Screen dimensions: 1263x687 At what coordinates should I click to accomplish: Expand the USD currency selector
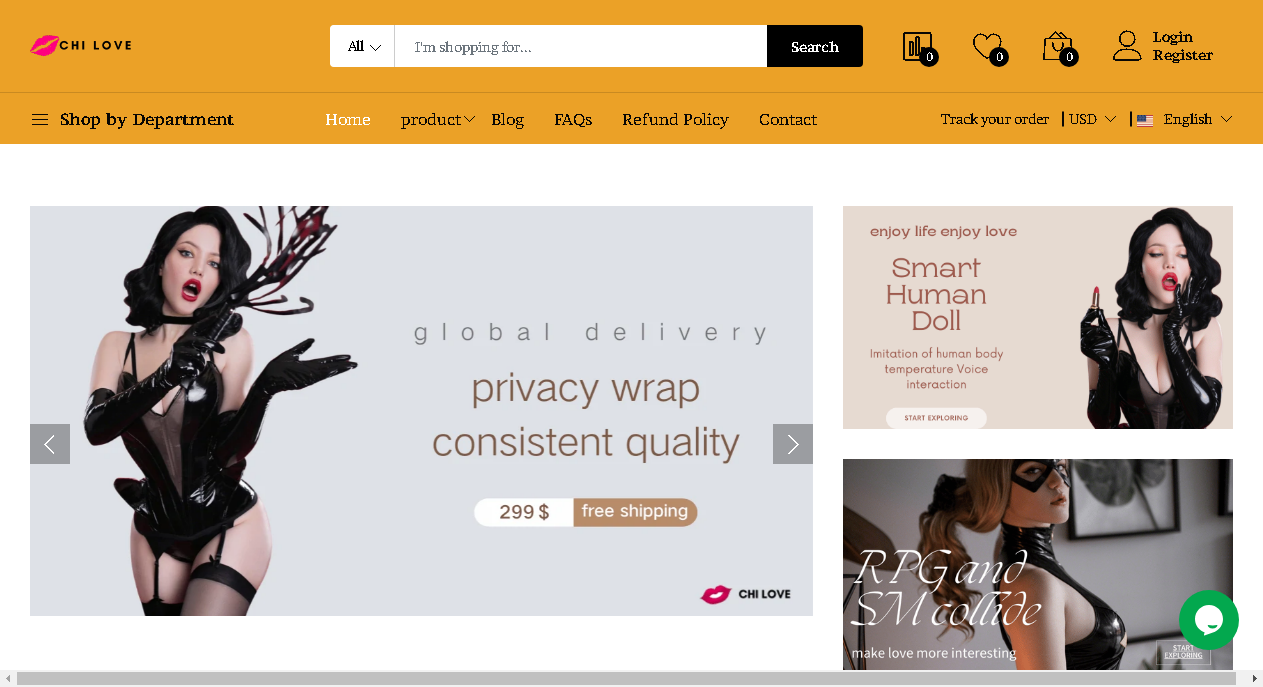(1092, 119)
